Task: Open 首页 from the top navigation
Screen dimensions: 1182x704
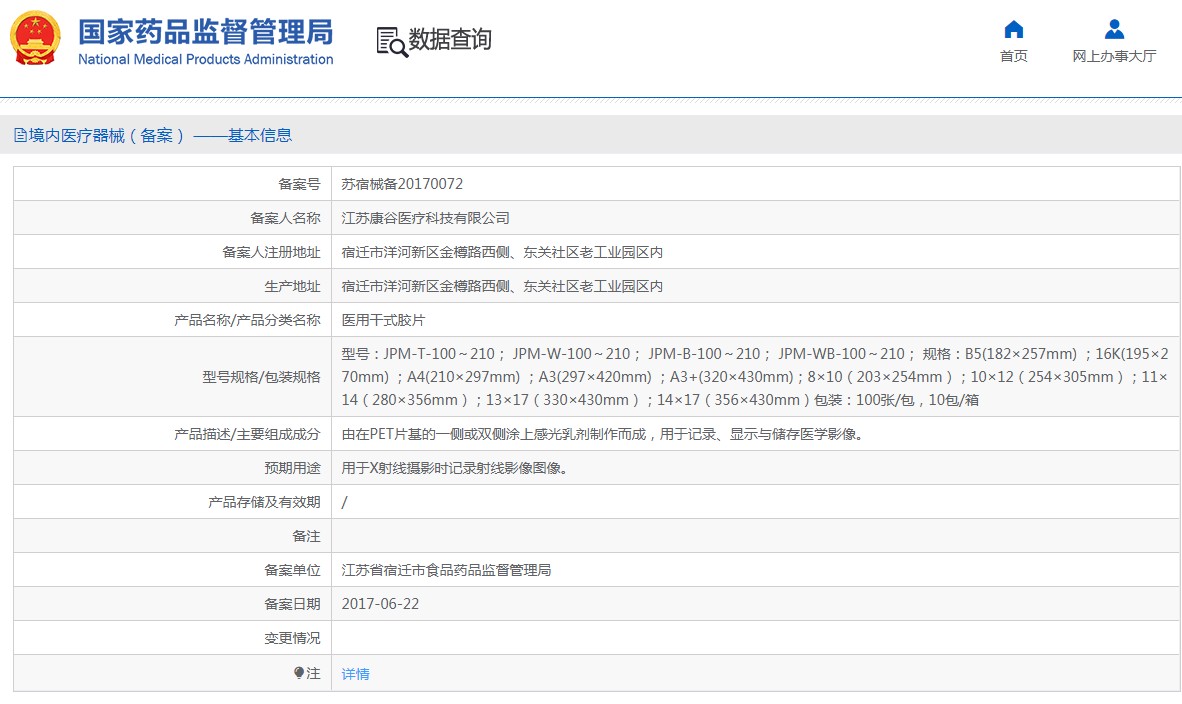Action: pyautogui.click(x=1014, y=56)
